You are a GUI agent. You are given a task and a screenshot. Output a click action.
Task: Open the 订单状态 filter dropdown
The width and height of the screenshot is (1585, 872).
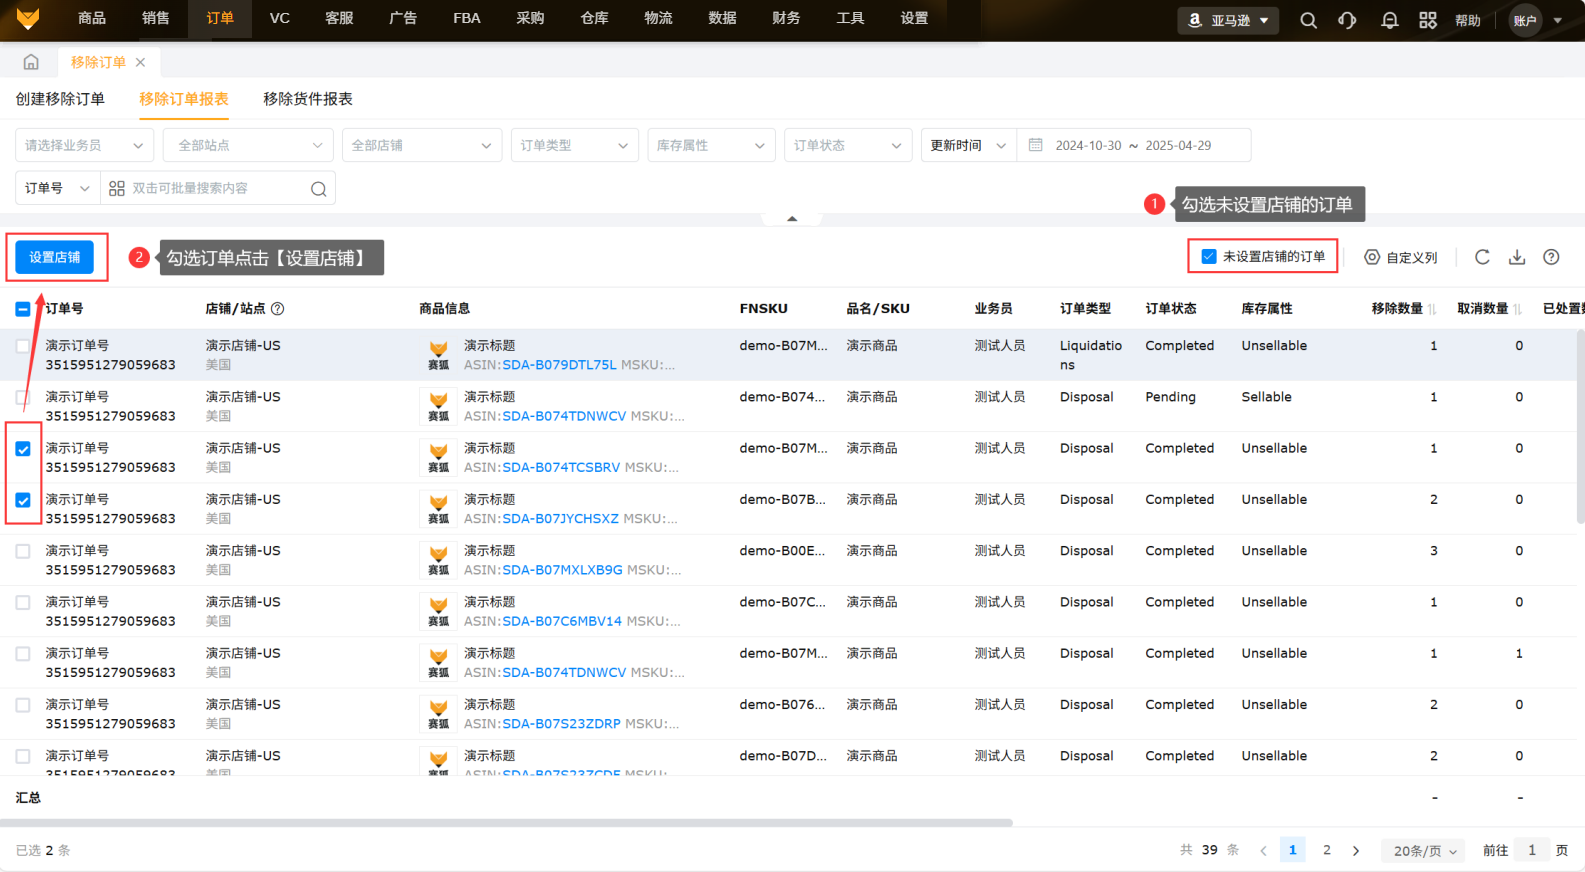tap(847, 145)
